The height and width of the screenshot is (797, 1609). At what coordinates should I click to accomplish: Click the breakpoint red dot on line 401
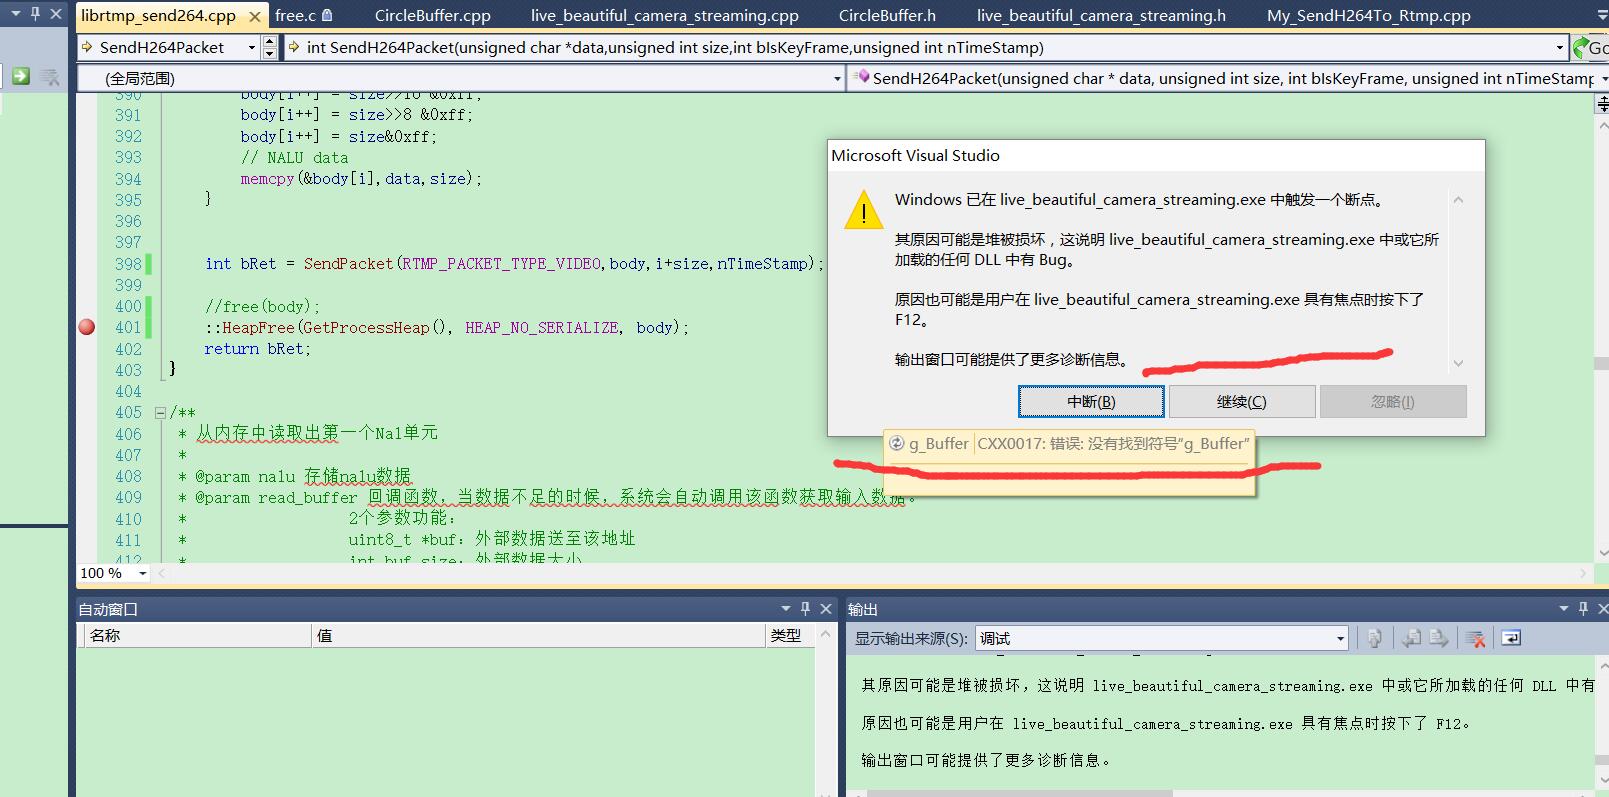[x=87, y=327]
